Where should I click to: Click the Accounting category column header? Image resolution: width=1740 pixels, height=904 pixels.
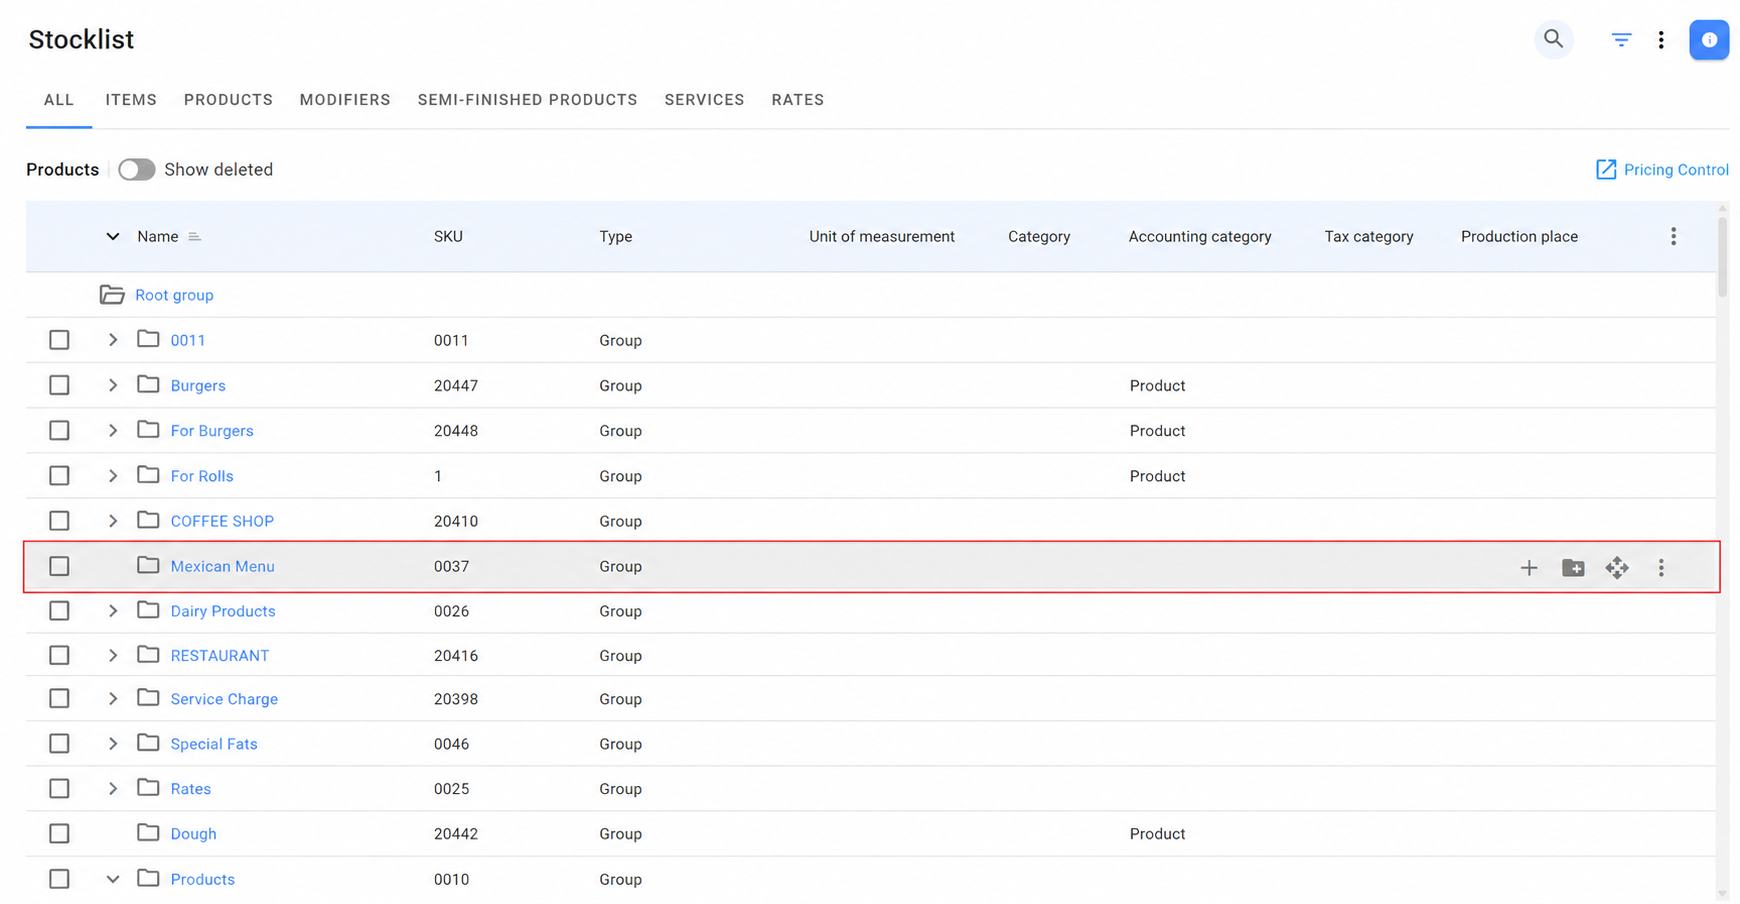(x=1200, y=237)
